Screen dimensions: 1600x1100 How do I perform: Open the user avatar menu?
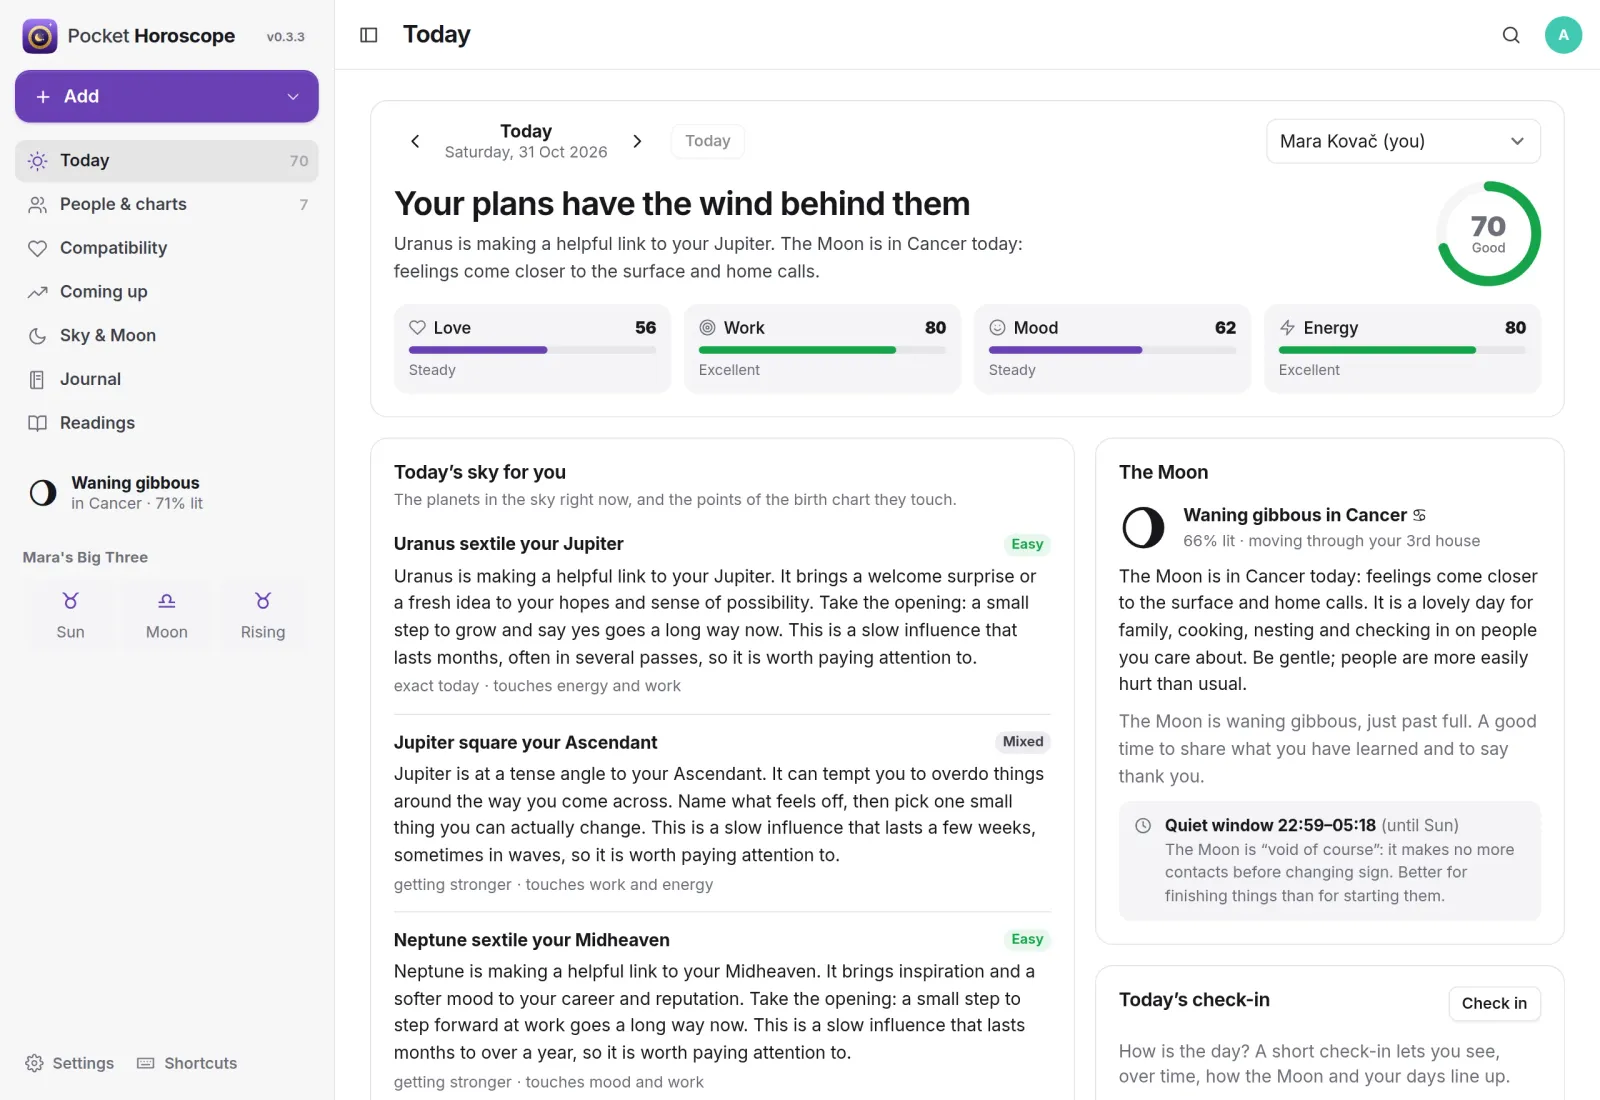pyautogui.click(x=1563, y=35)
